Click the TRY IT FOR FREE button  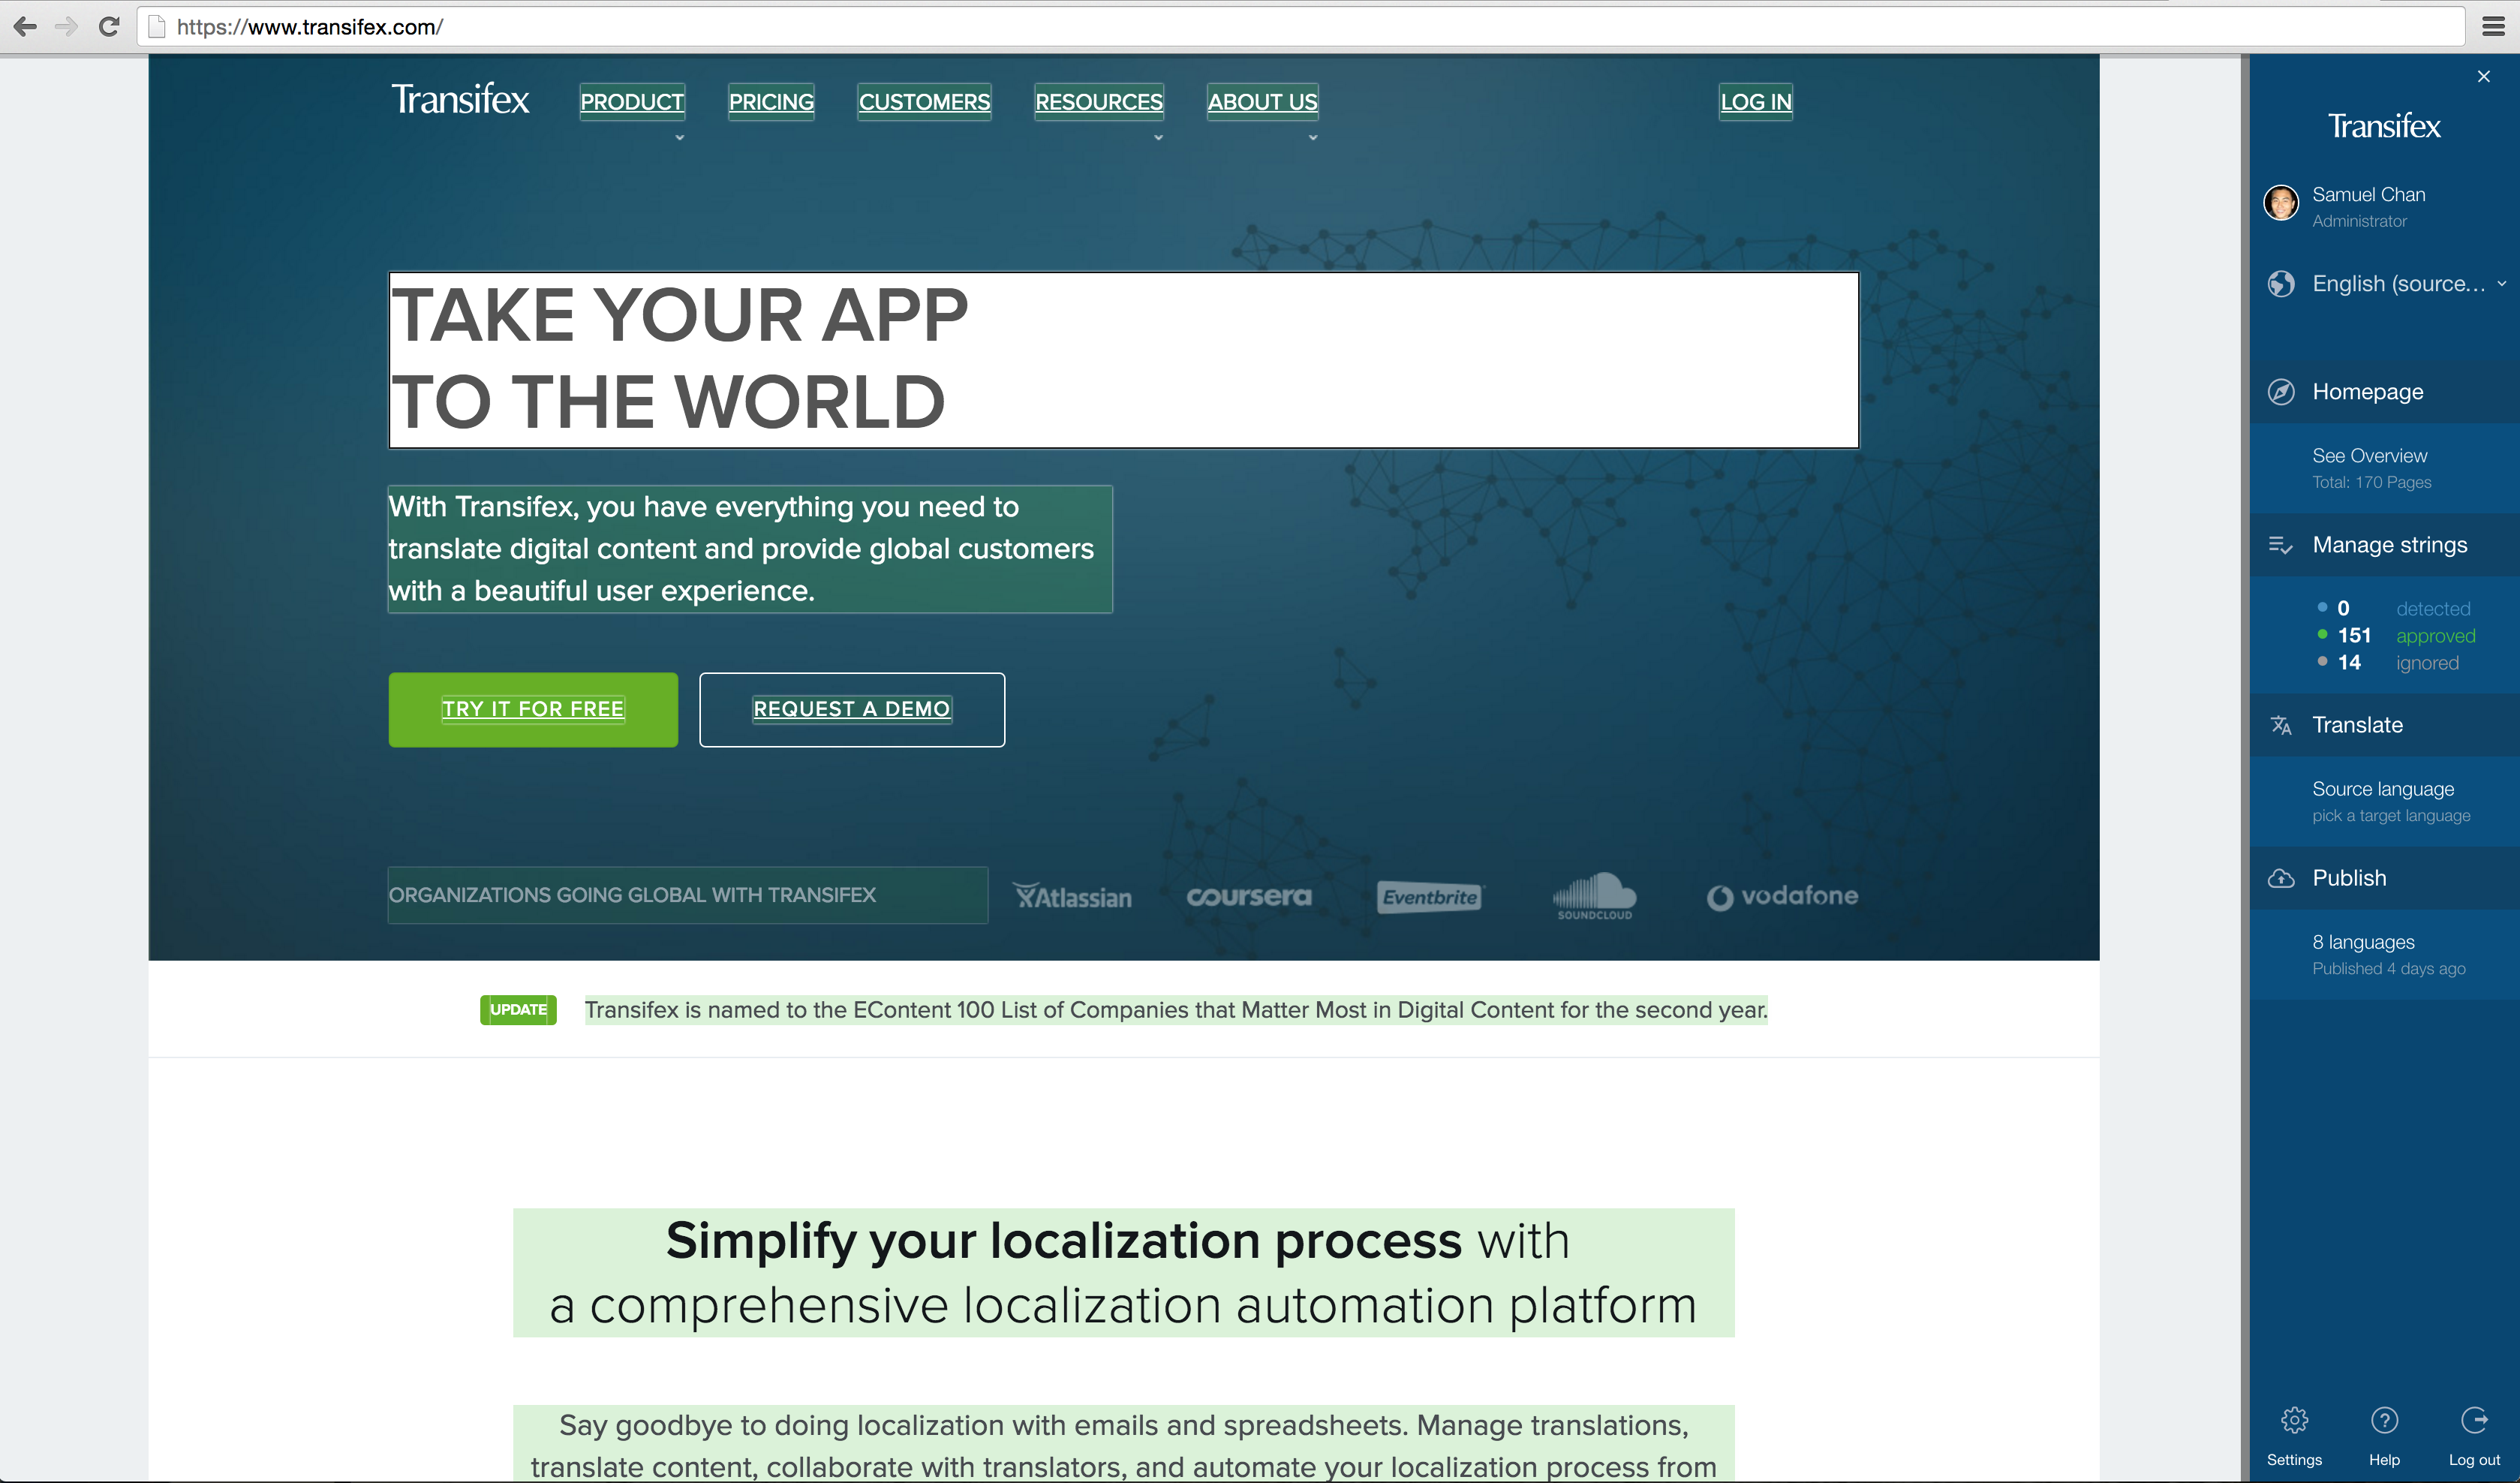pos(533,709)
